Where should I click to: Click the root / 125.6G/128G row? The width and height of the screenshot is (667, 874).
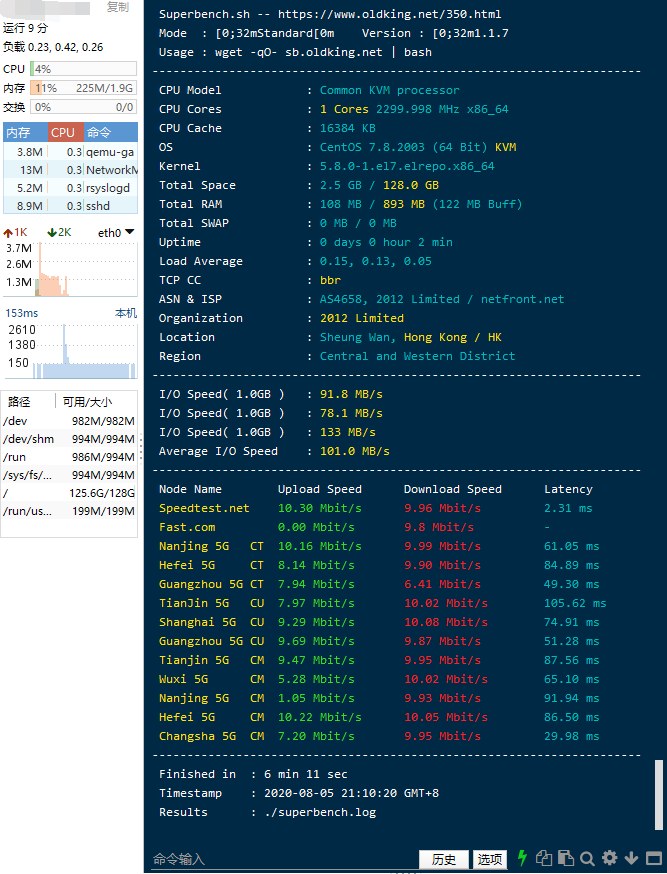click(x=69, y=493)
